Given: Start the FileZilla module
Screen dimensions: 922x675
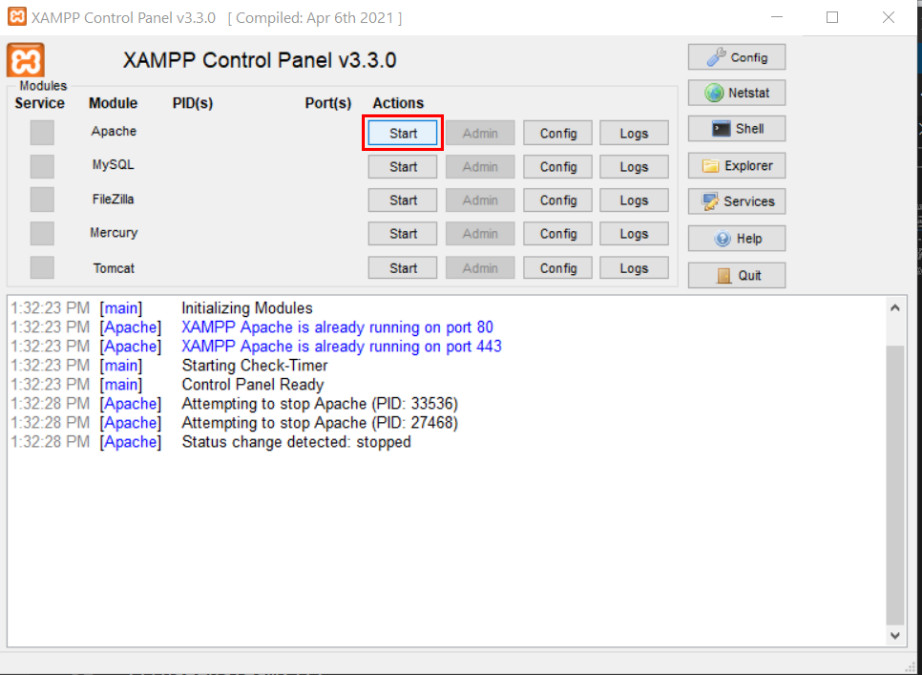Looking at the screenshot, I should 403,201.
